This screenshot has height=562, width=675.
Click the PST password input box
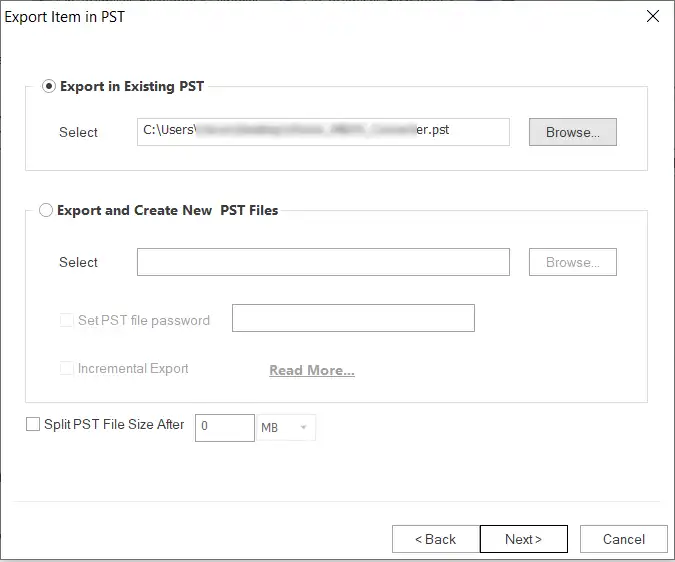353,318
